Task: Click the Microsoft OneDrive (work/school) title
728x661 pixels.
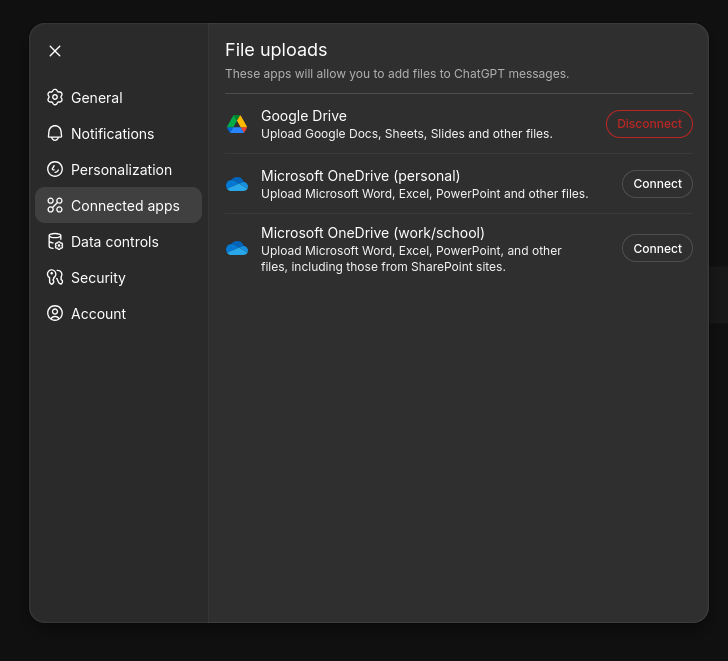Action: (x=372, y=233)
